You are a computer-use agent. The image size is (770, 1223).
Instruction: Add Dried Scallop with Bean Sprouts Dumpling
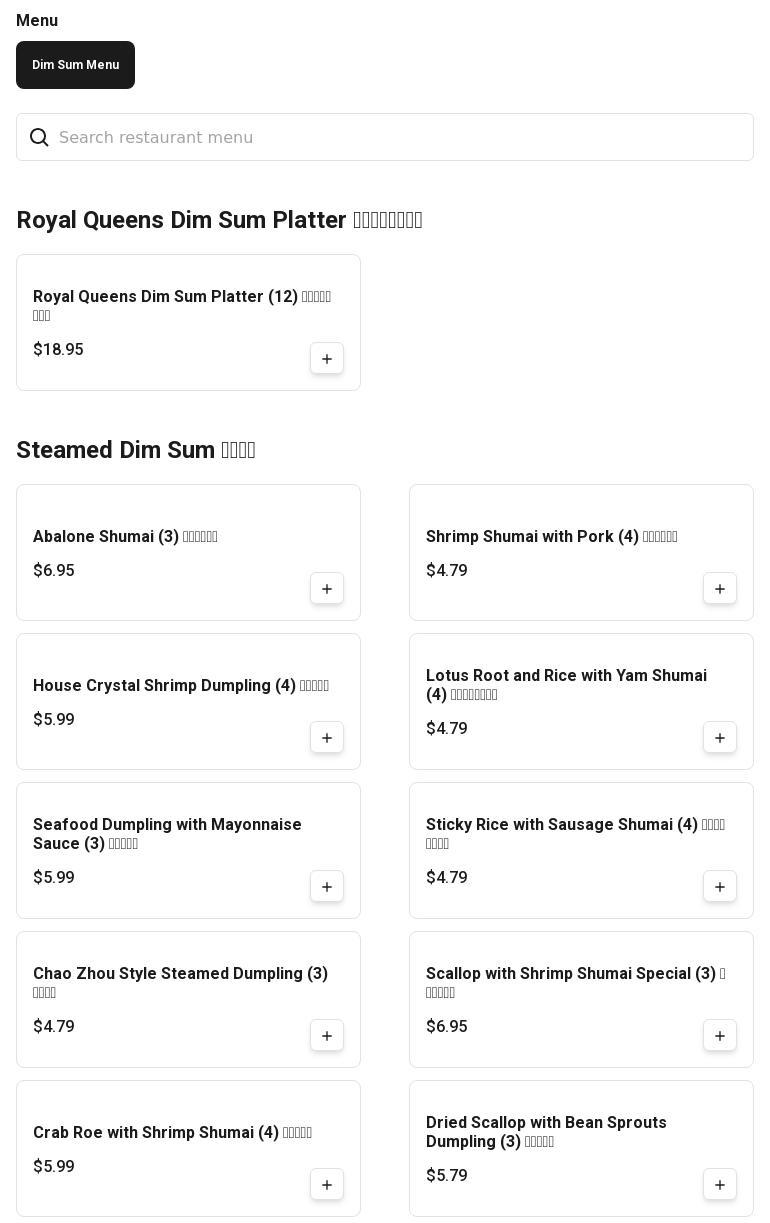click(x=720, y=1185)
